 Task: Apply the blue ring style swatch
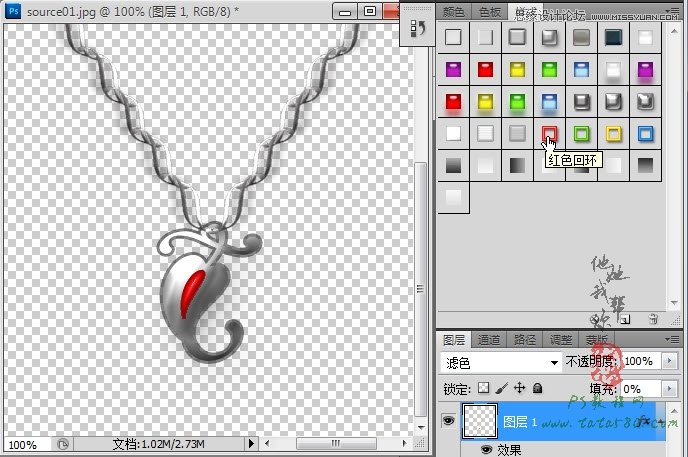pos(645,133)
